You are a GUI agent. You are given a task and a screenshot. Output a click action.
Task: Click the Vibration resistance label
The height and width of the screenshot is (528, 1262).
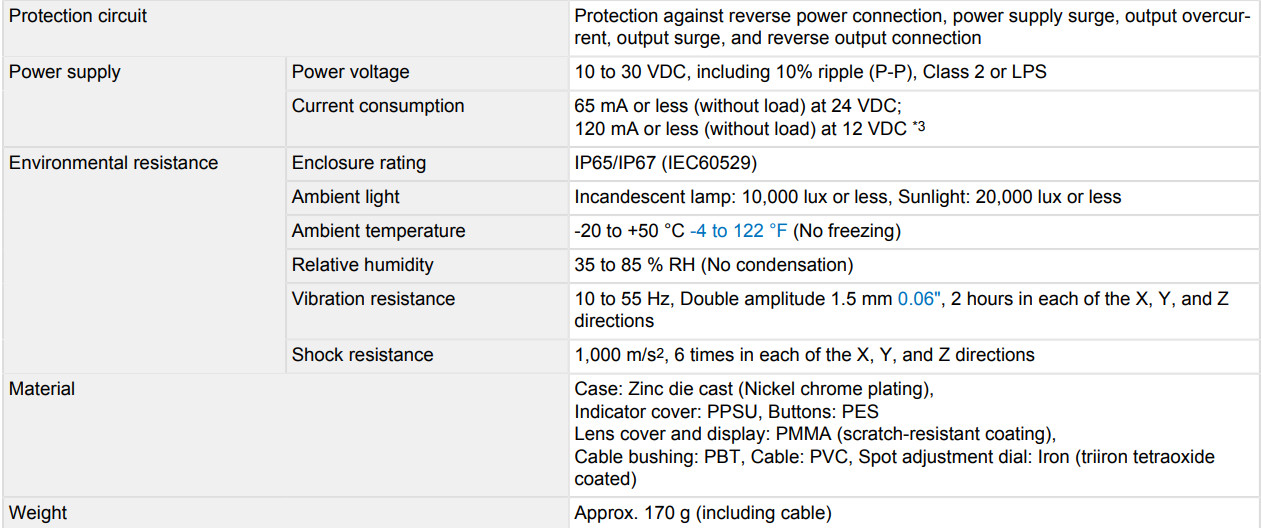coord(373,299)
